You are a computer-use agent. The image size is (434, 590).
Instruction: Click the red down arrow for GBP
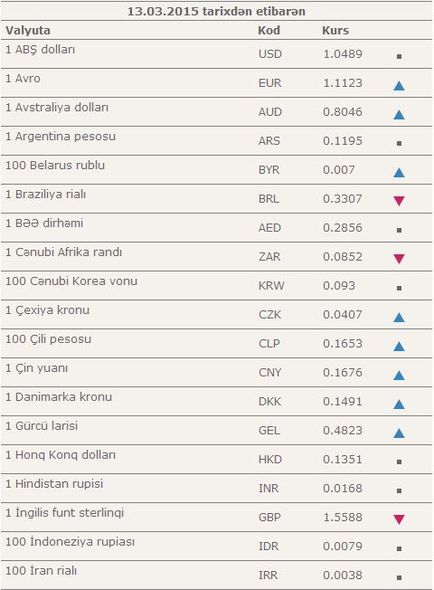[399, 520]
